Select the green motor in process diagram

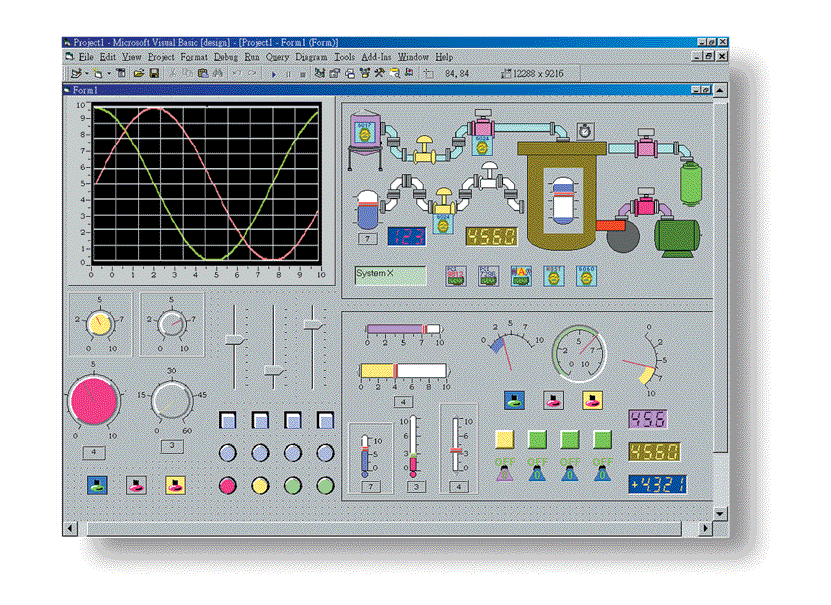click(677, 237)
